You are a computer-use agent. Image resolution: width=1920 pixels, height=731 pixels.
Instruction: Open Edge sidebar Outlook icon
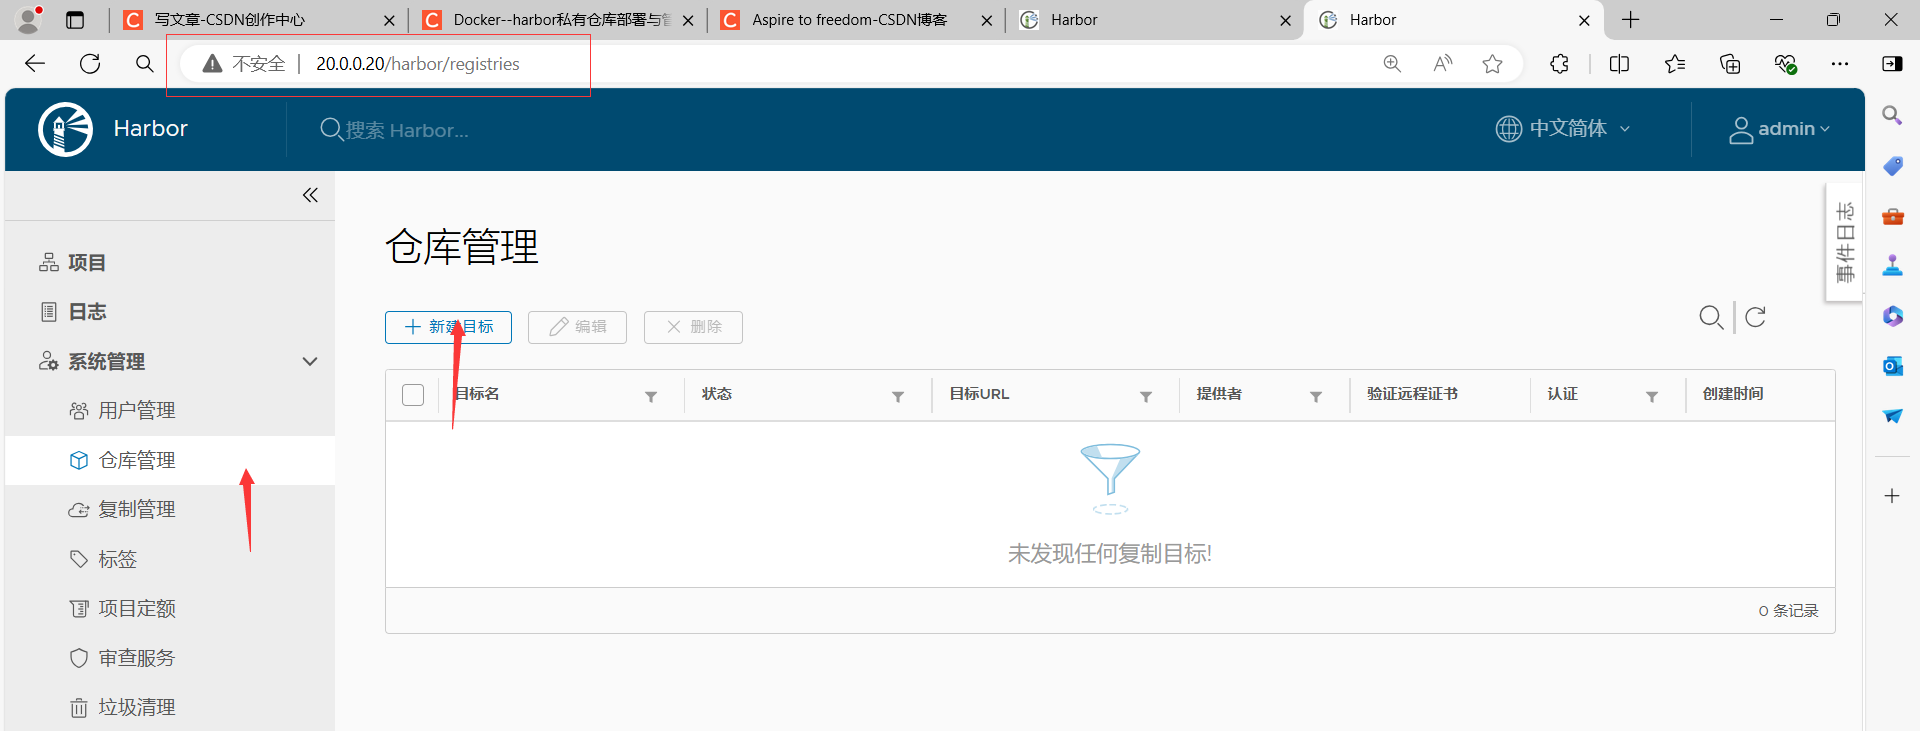point(1892,366)
